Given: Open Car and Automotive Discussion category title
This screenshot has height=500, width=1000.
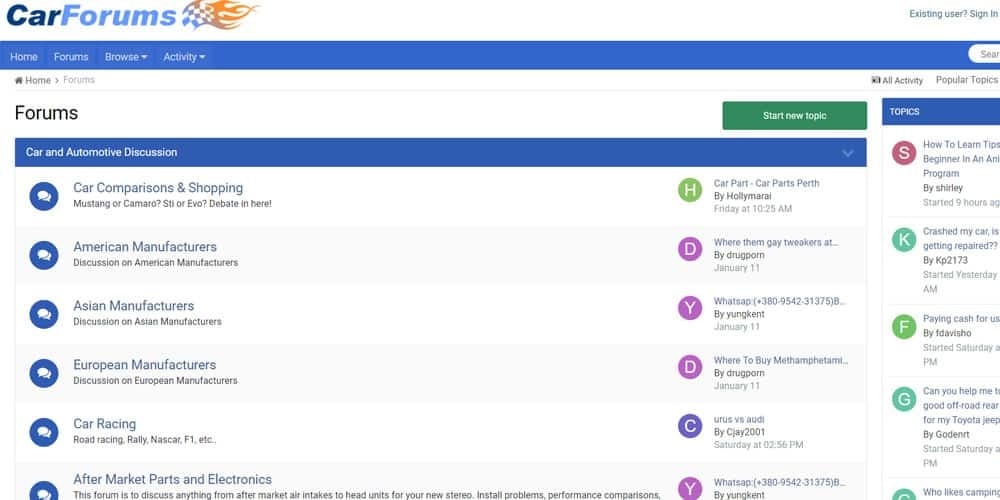Looking at the screenshot, I should pyautogui.click(x=101, y=152).
